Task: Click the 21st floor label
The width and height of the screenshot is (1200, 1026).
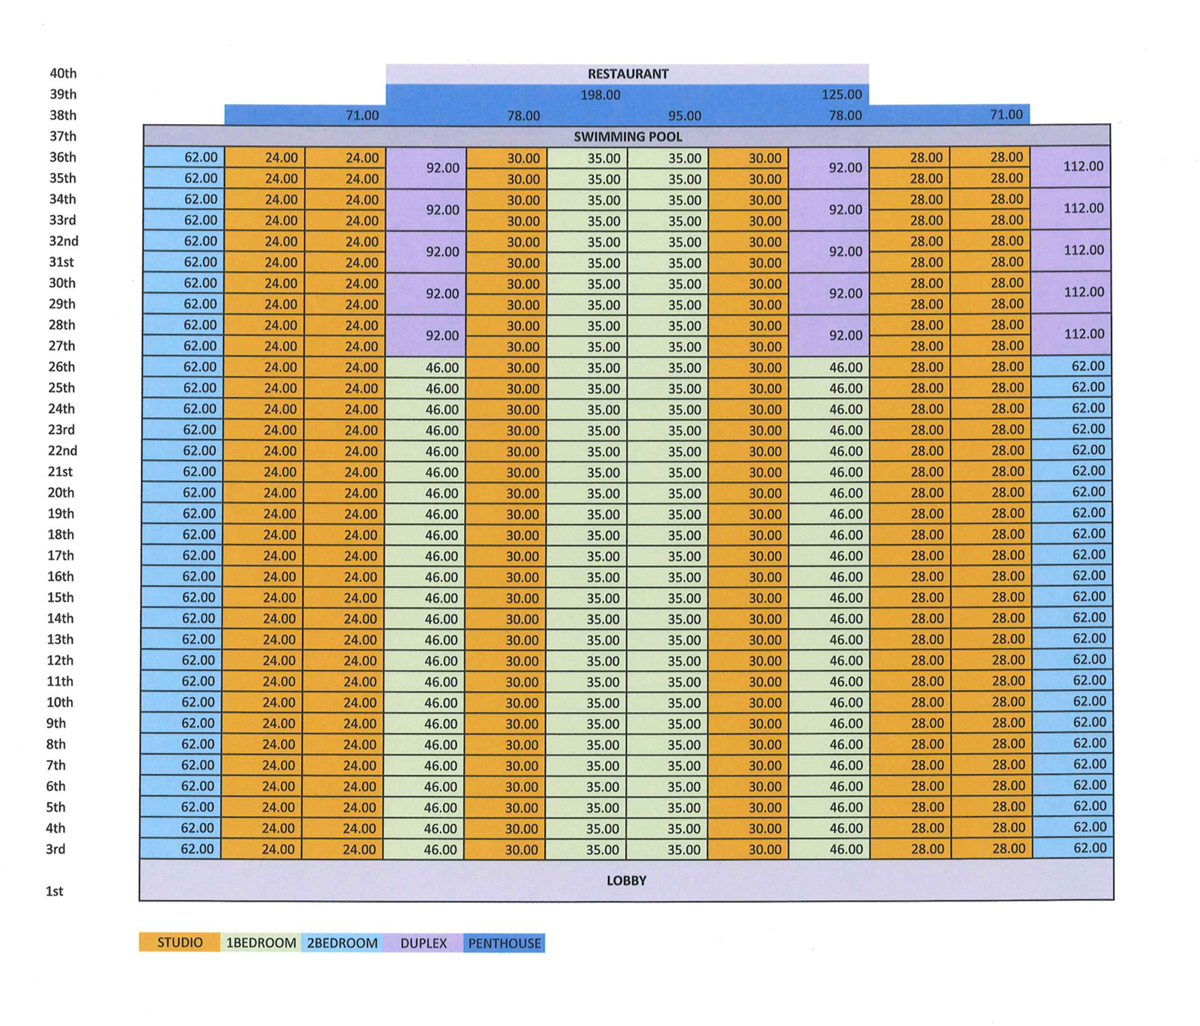Action: click(60, 472)
